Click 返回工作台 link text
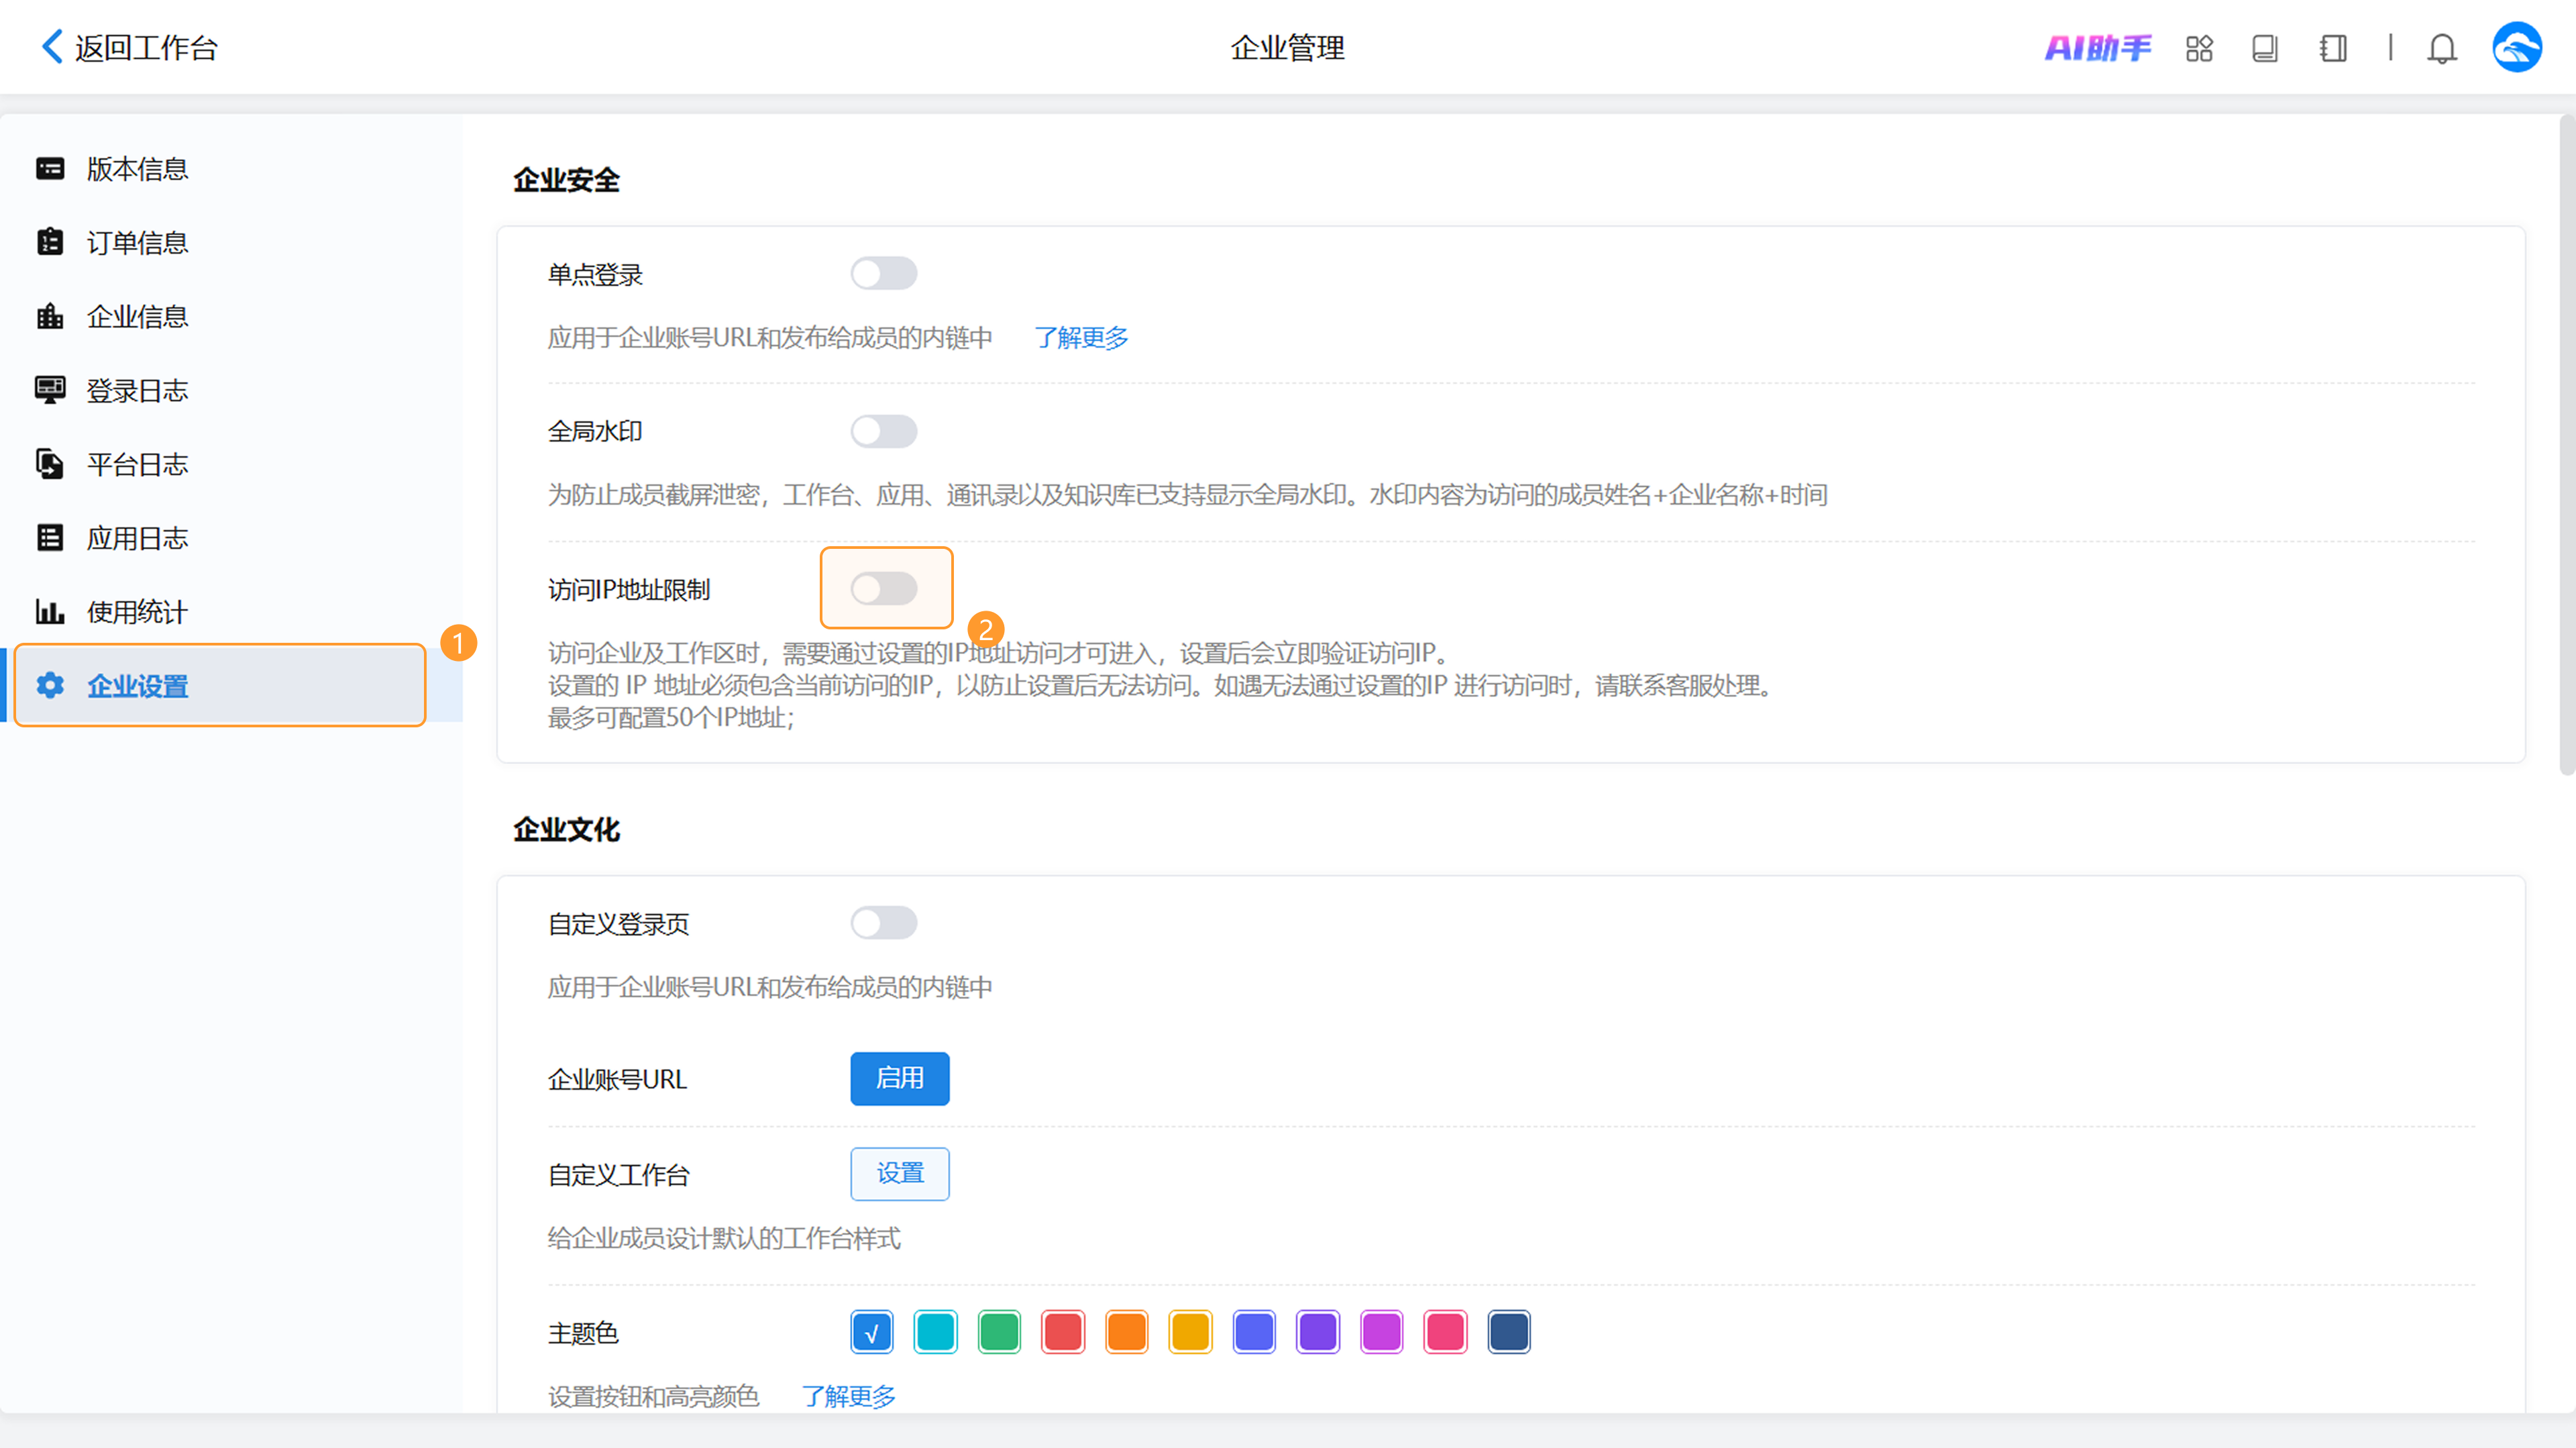Image resolution: width=2576 pixels, height=1448 pixels. (146, 48)
